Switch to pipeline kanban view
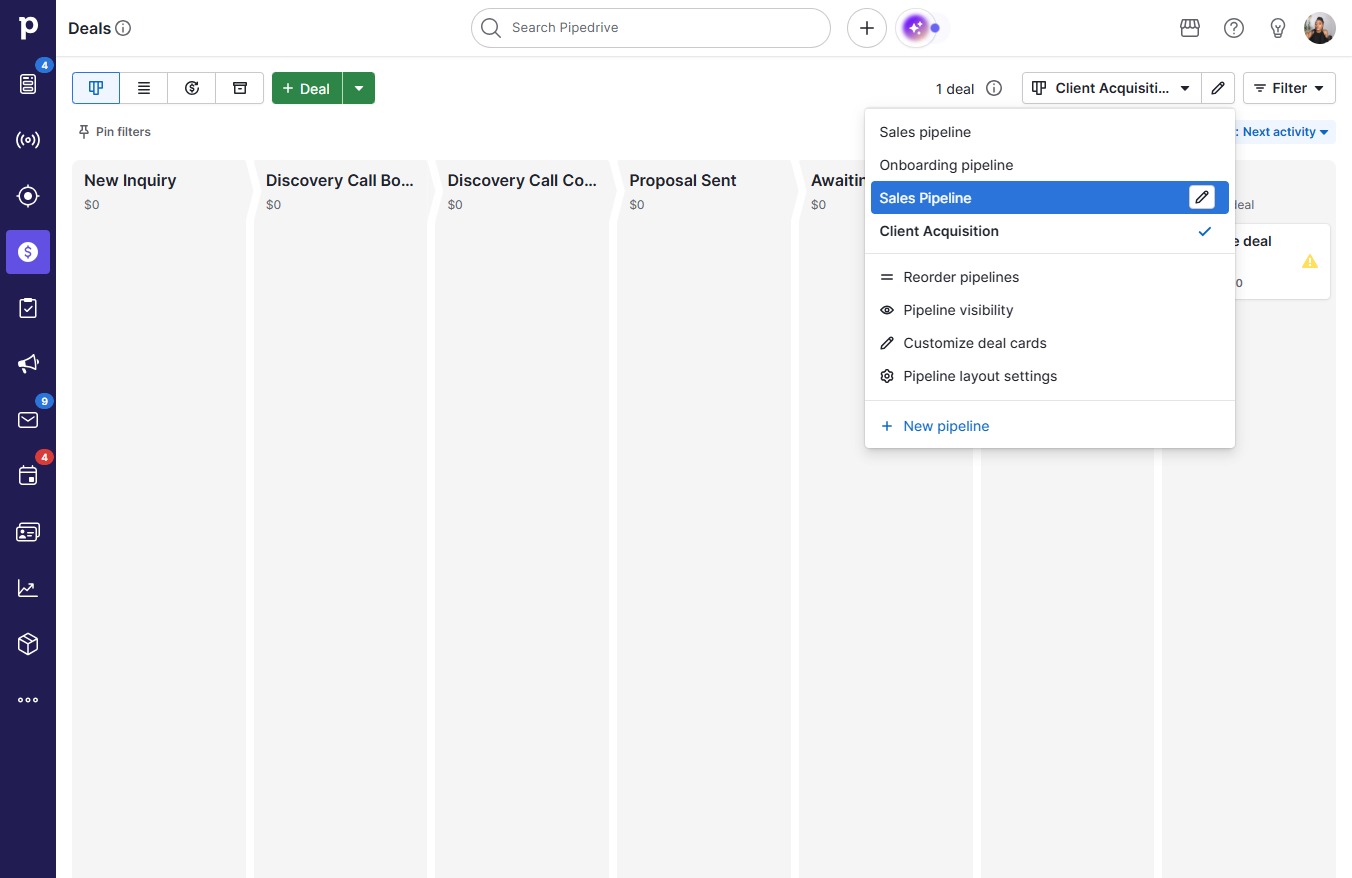 [96, 88]
